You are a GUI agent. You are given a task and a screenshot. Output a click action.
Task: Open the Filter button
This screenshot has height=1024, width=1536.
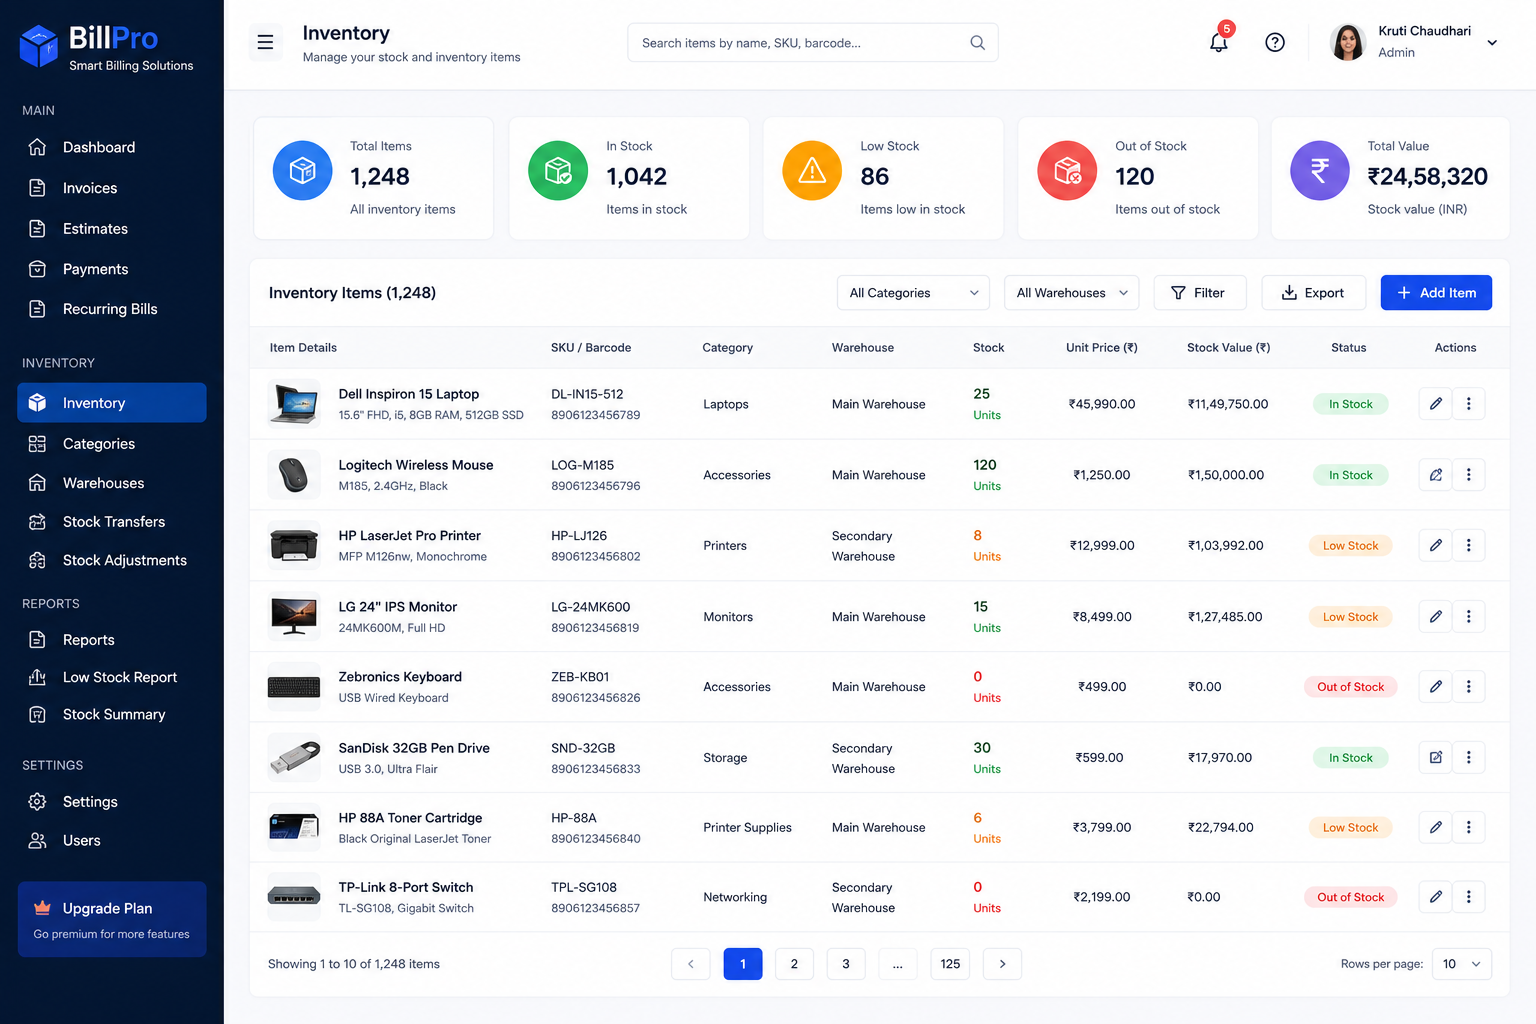tap(1200, 293)
